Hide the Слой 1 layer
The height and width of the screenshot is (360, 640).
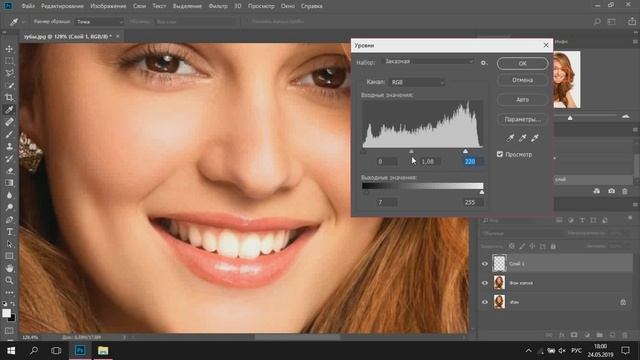pos(485,264)
